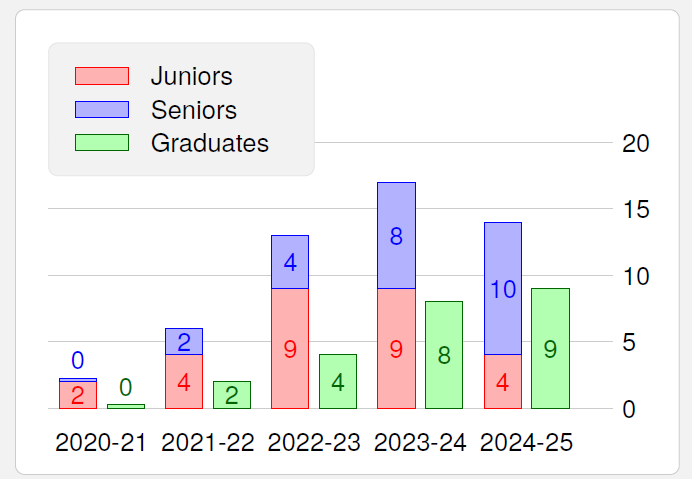Toggle the Juniors legend label
The height and width of the screenshot is (479, 692).
click(191, 76)
